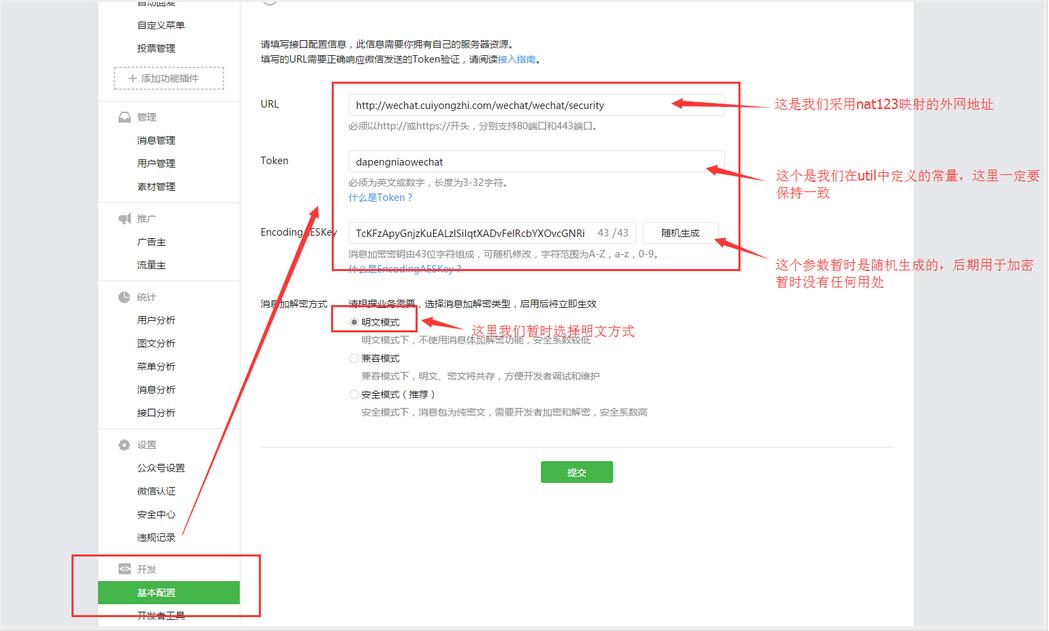Click the 添加功能插件 button

click(169, 78)
